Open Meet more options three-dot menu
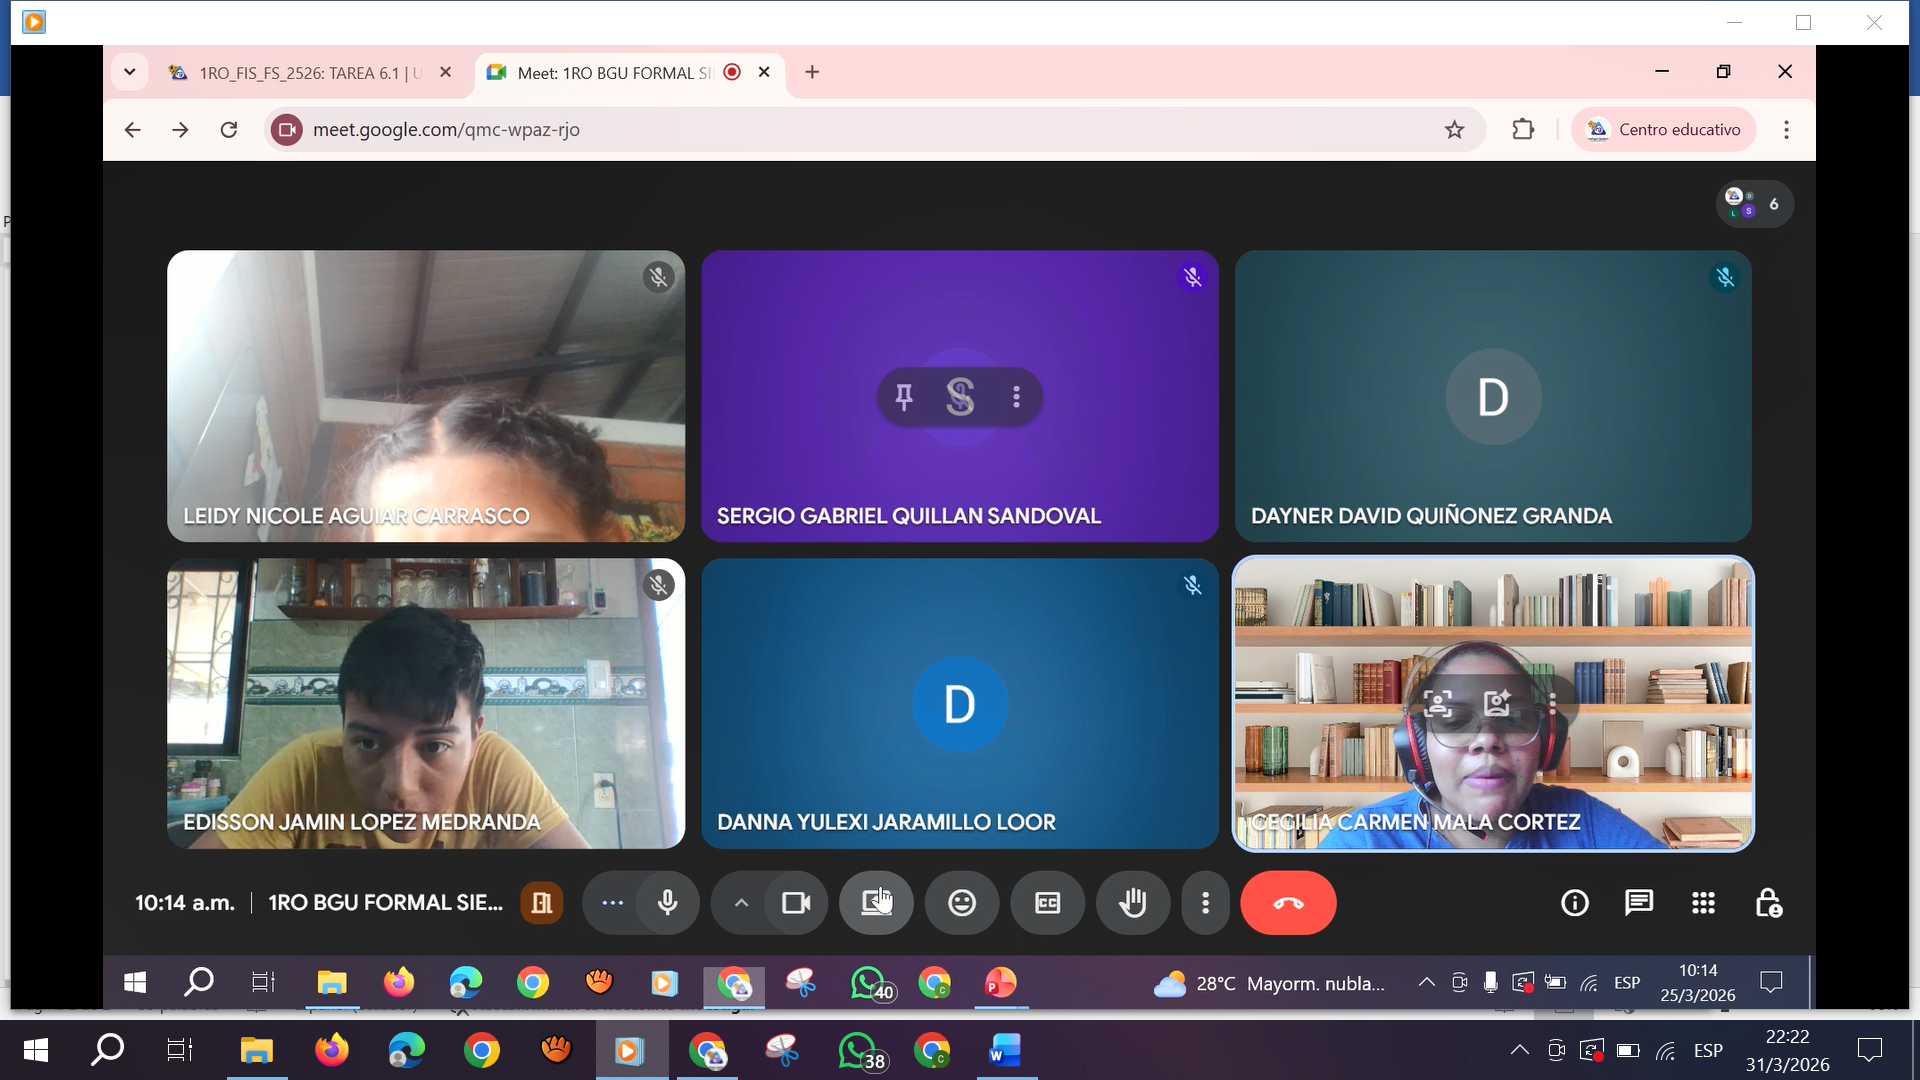1920x1080 pixels. pos(1205,903)
